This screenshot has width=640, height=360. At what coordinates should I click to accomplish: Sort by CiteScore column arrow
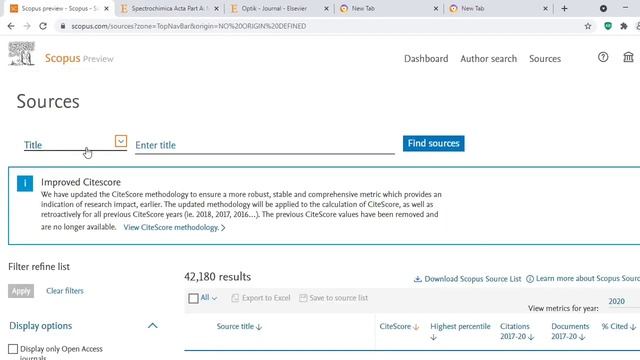(416, 327)
